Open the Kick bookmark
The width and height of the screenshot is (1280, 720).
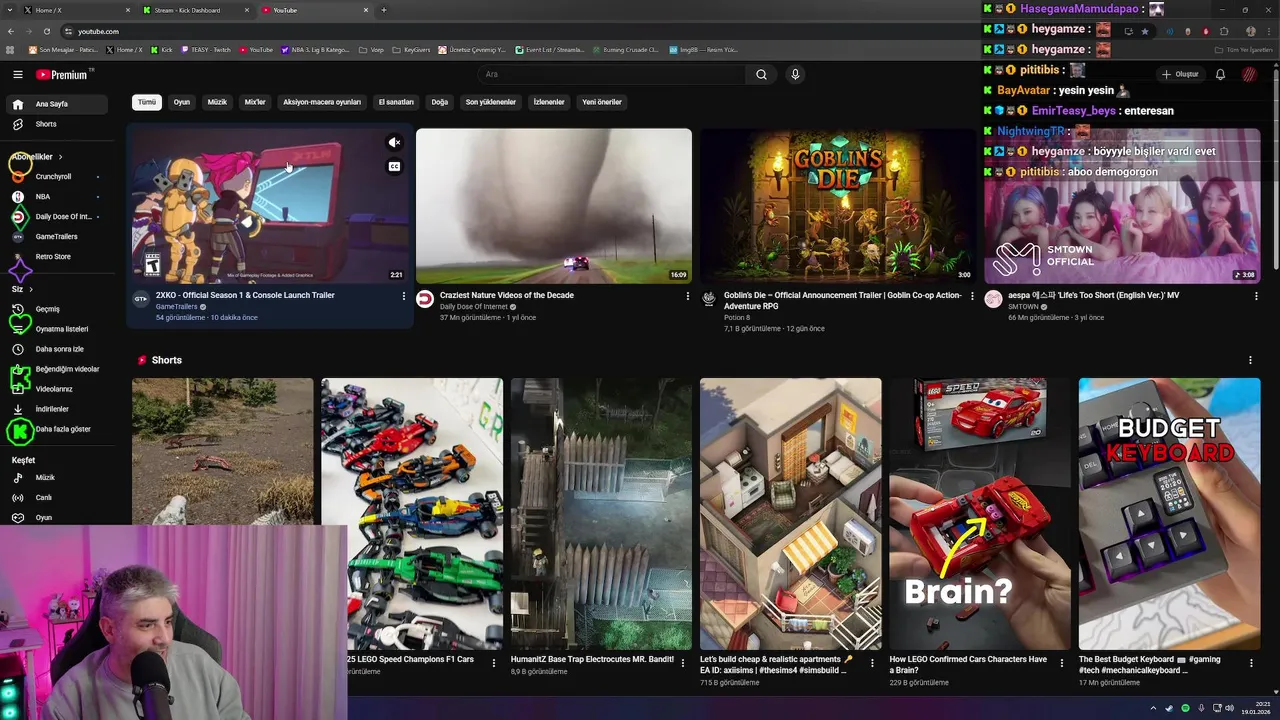161,49
